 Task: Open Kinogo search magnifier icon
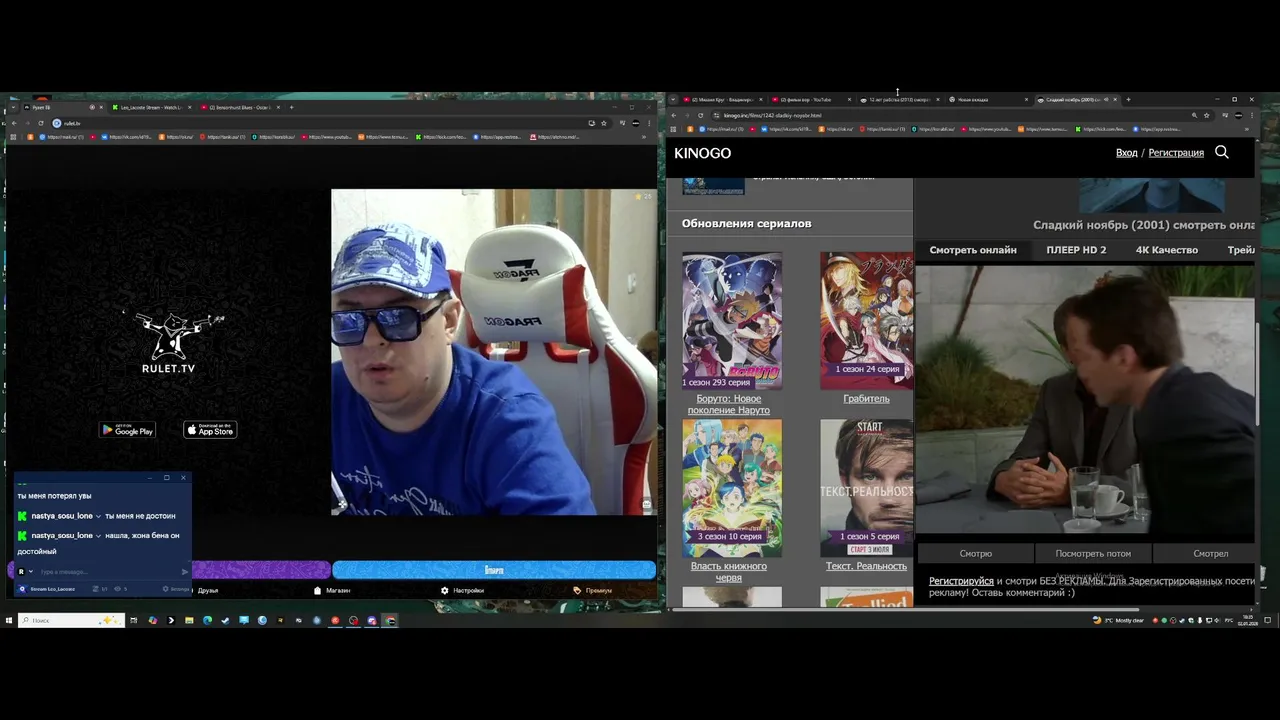point(1222,152)
